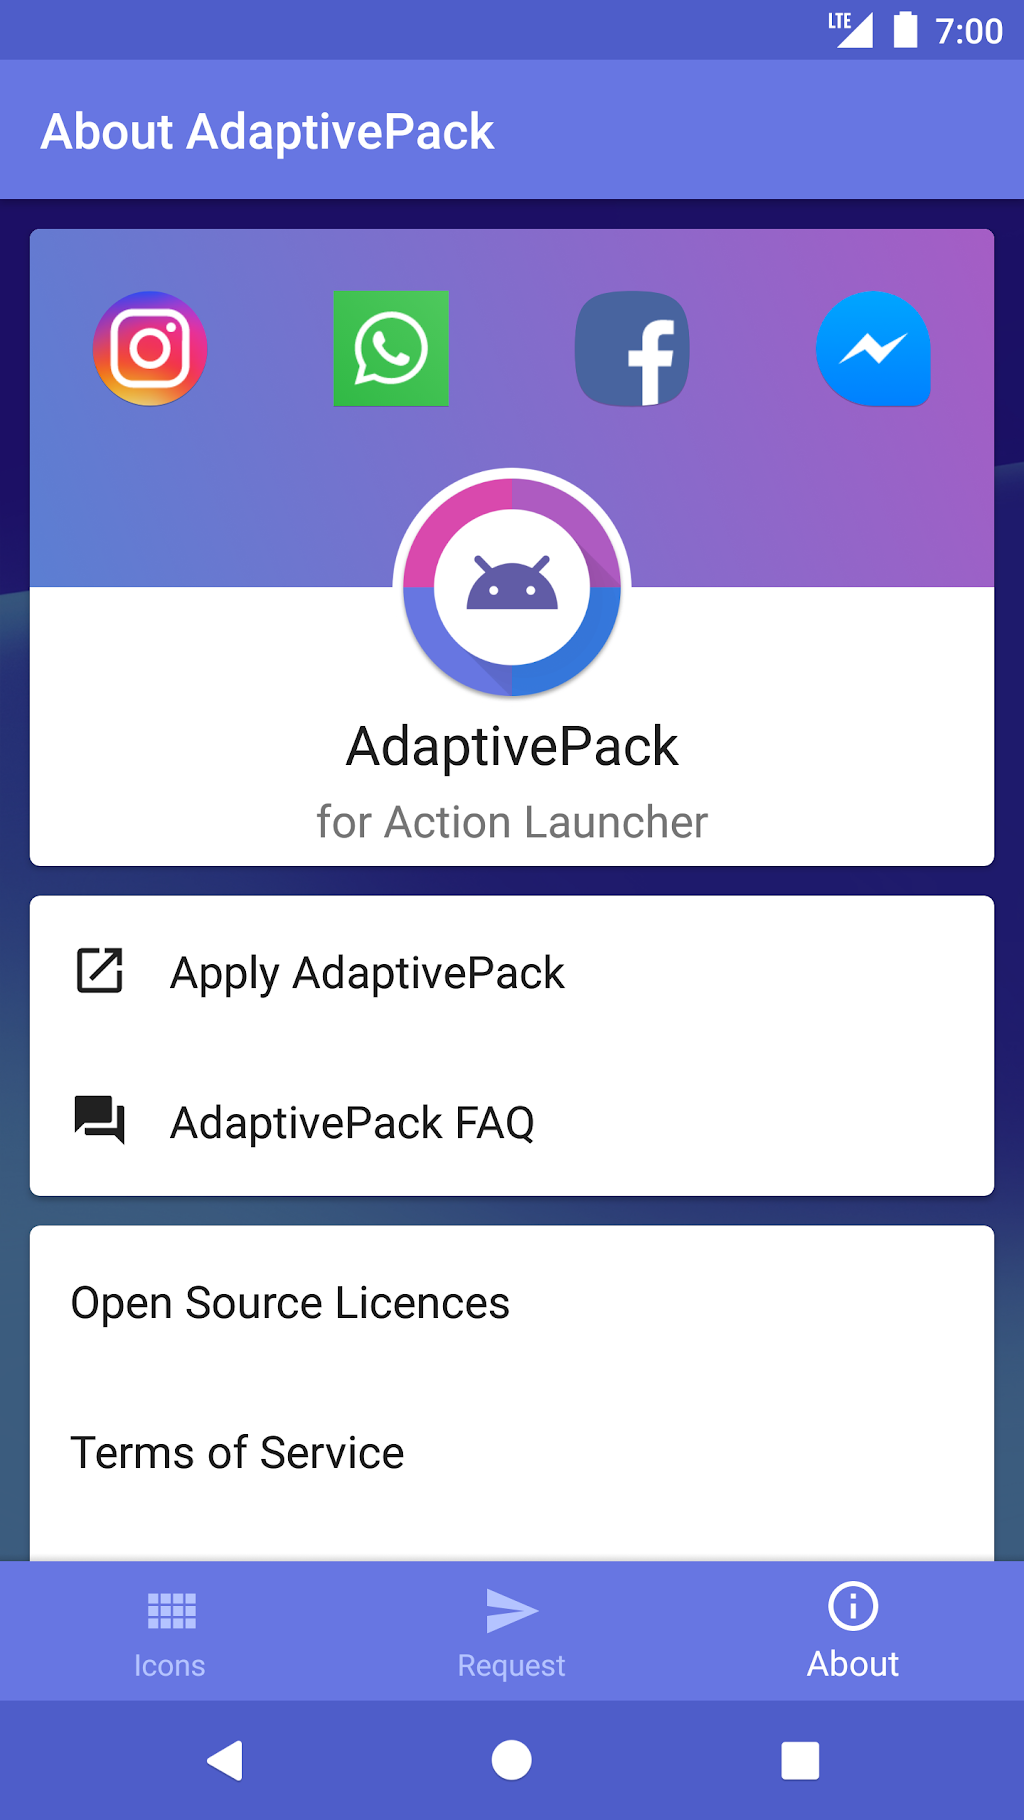Tap the Android home circle button

click(512, 1760)
